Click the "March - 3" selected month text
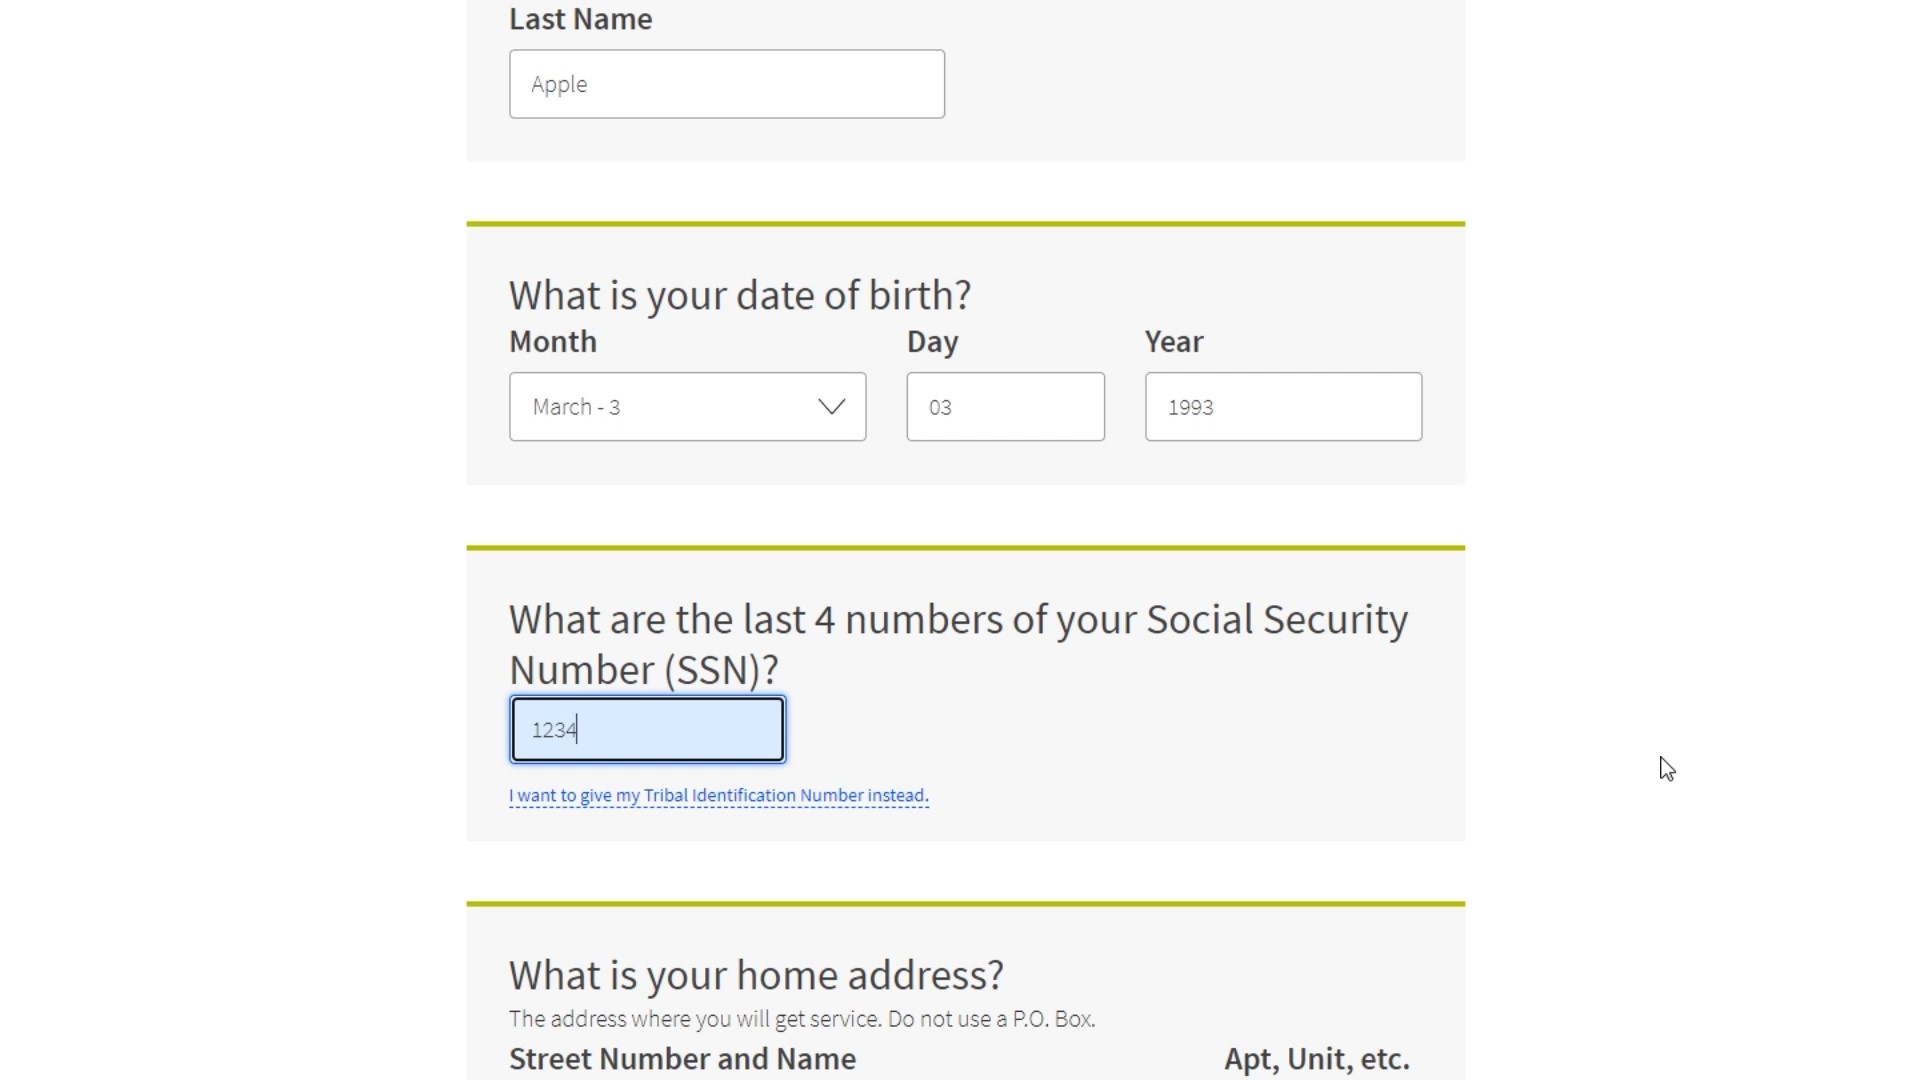1920x1080 pixels. (576, 407)
